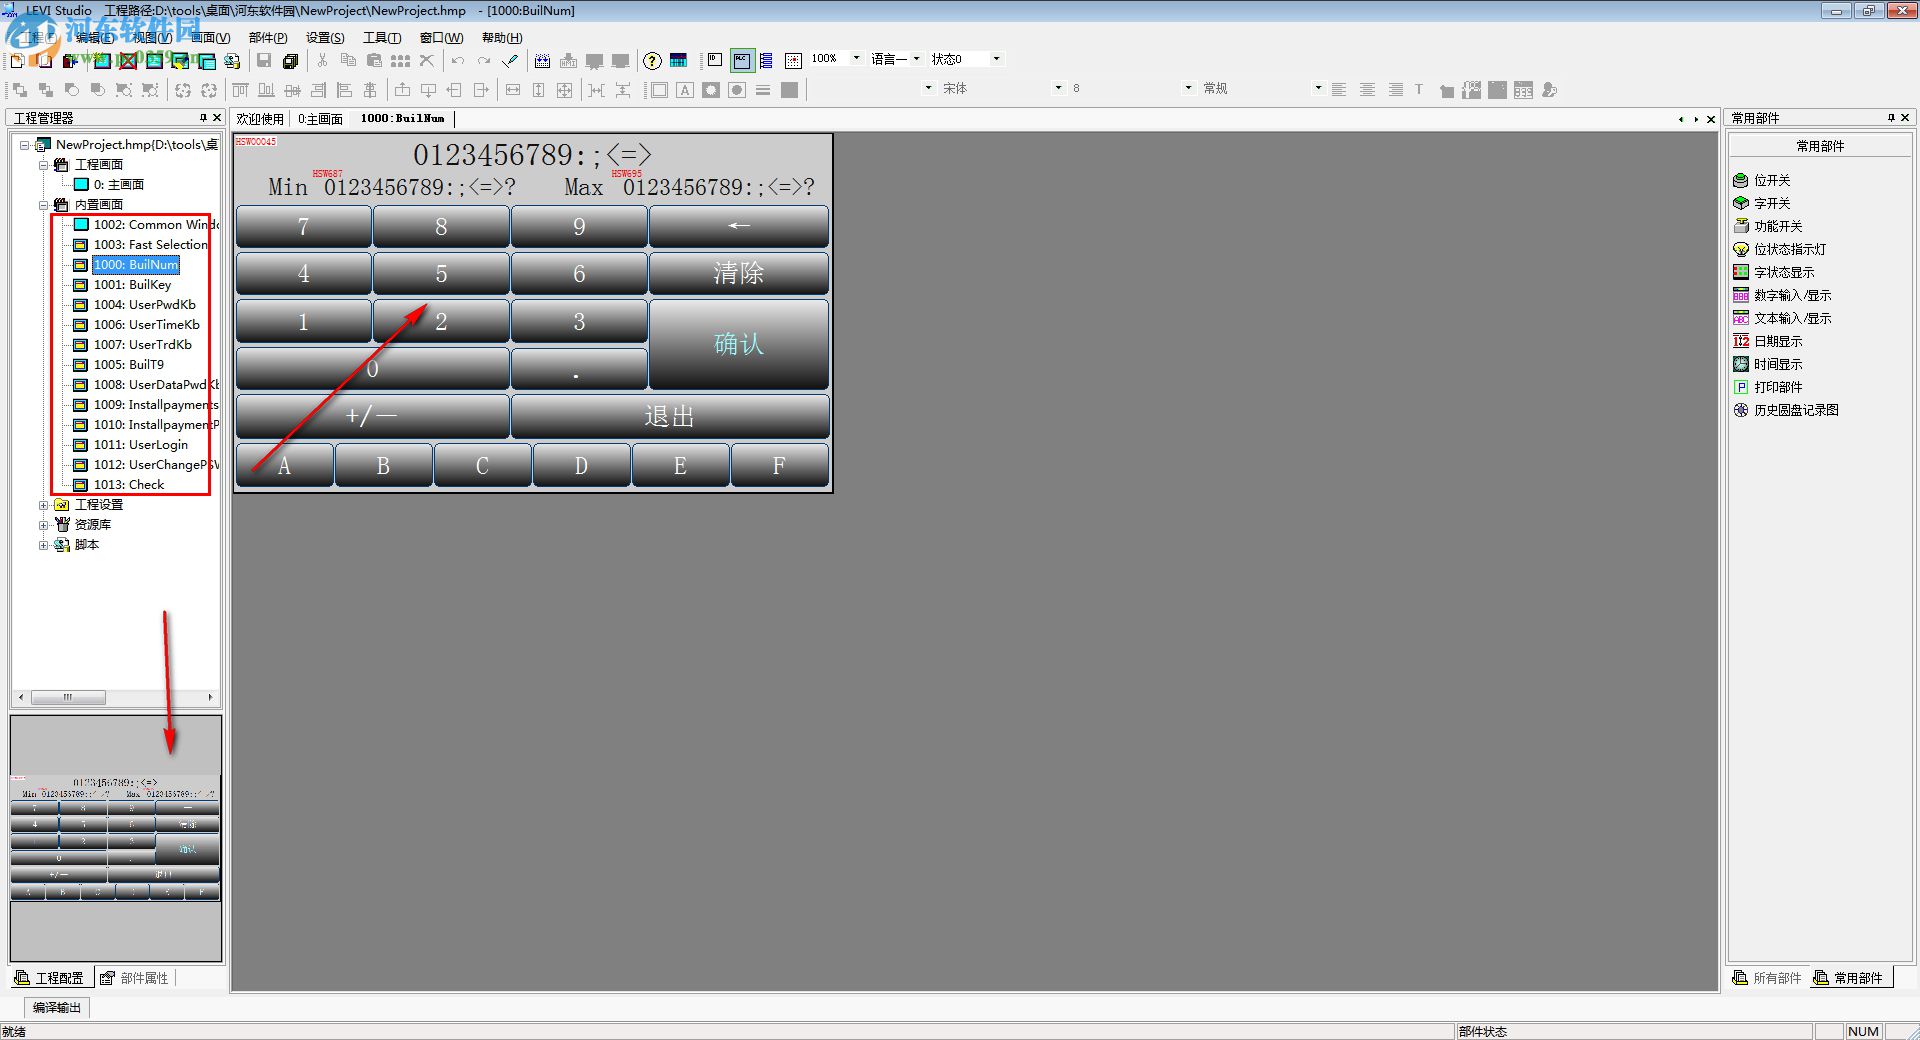1920x1040 pixels.
Task: Open the 语言一 language dropdown
Action: pos(916,59)
